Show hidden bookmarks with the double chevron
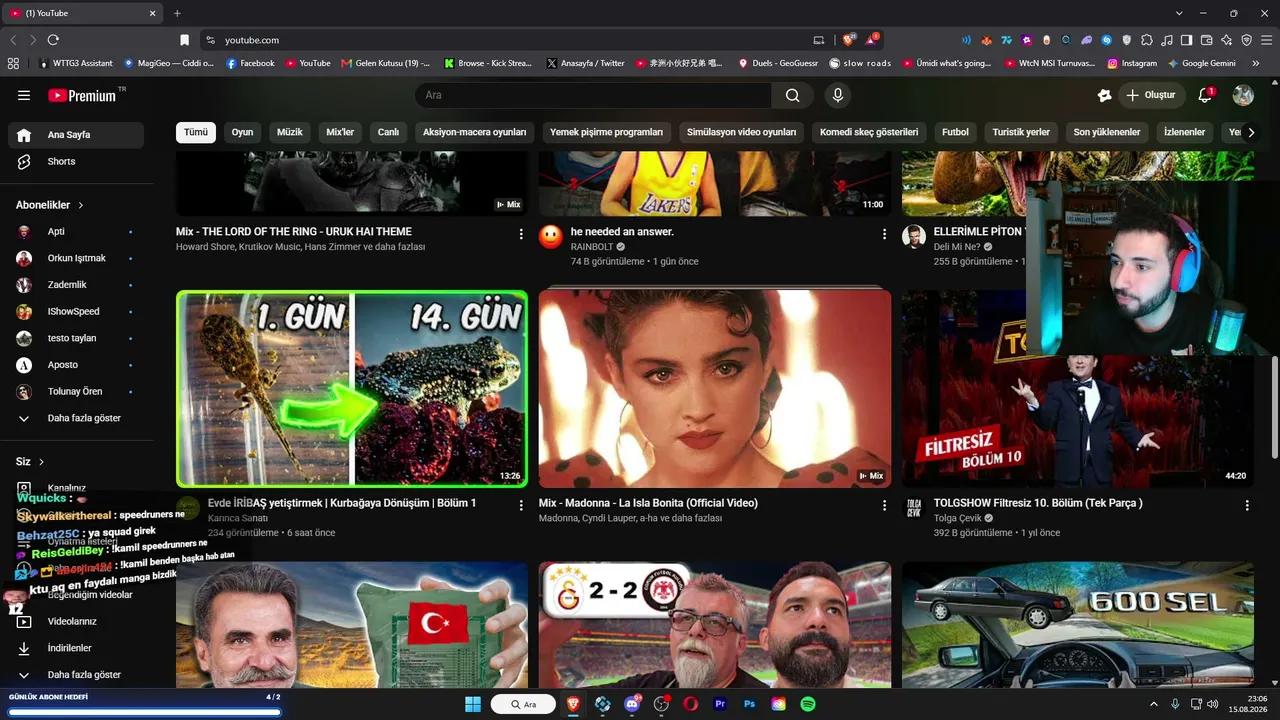 point(1256,63)
